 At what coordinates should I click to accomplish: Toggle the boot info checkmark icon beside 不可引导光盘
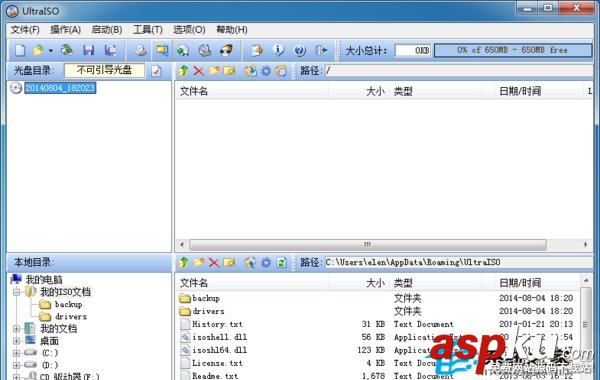(x=156, y=71)
